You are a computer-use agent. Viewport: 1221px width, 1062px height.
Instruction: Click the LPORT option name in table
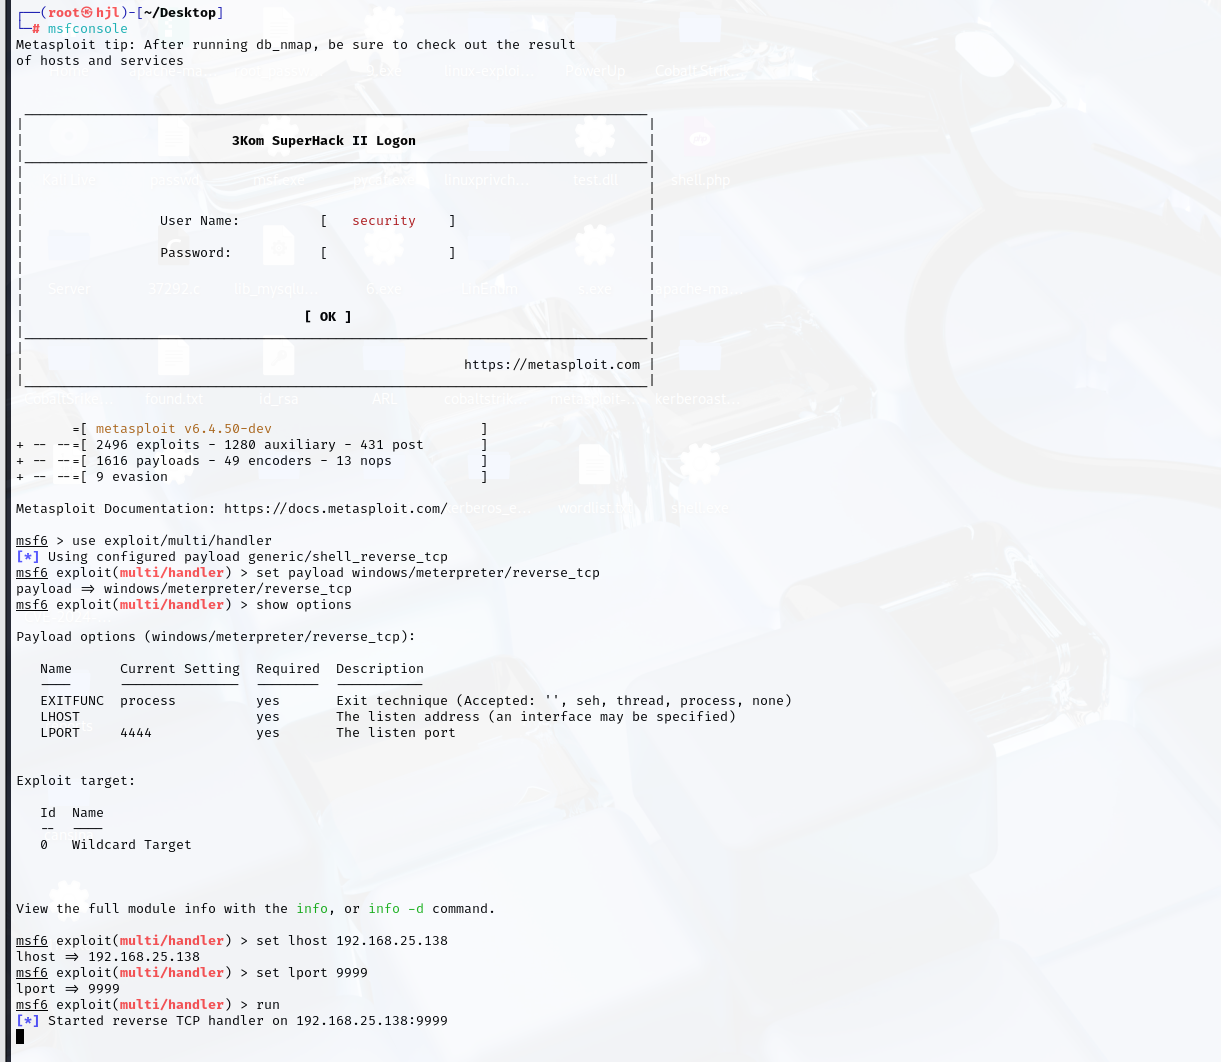click(x=60, y=733)
